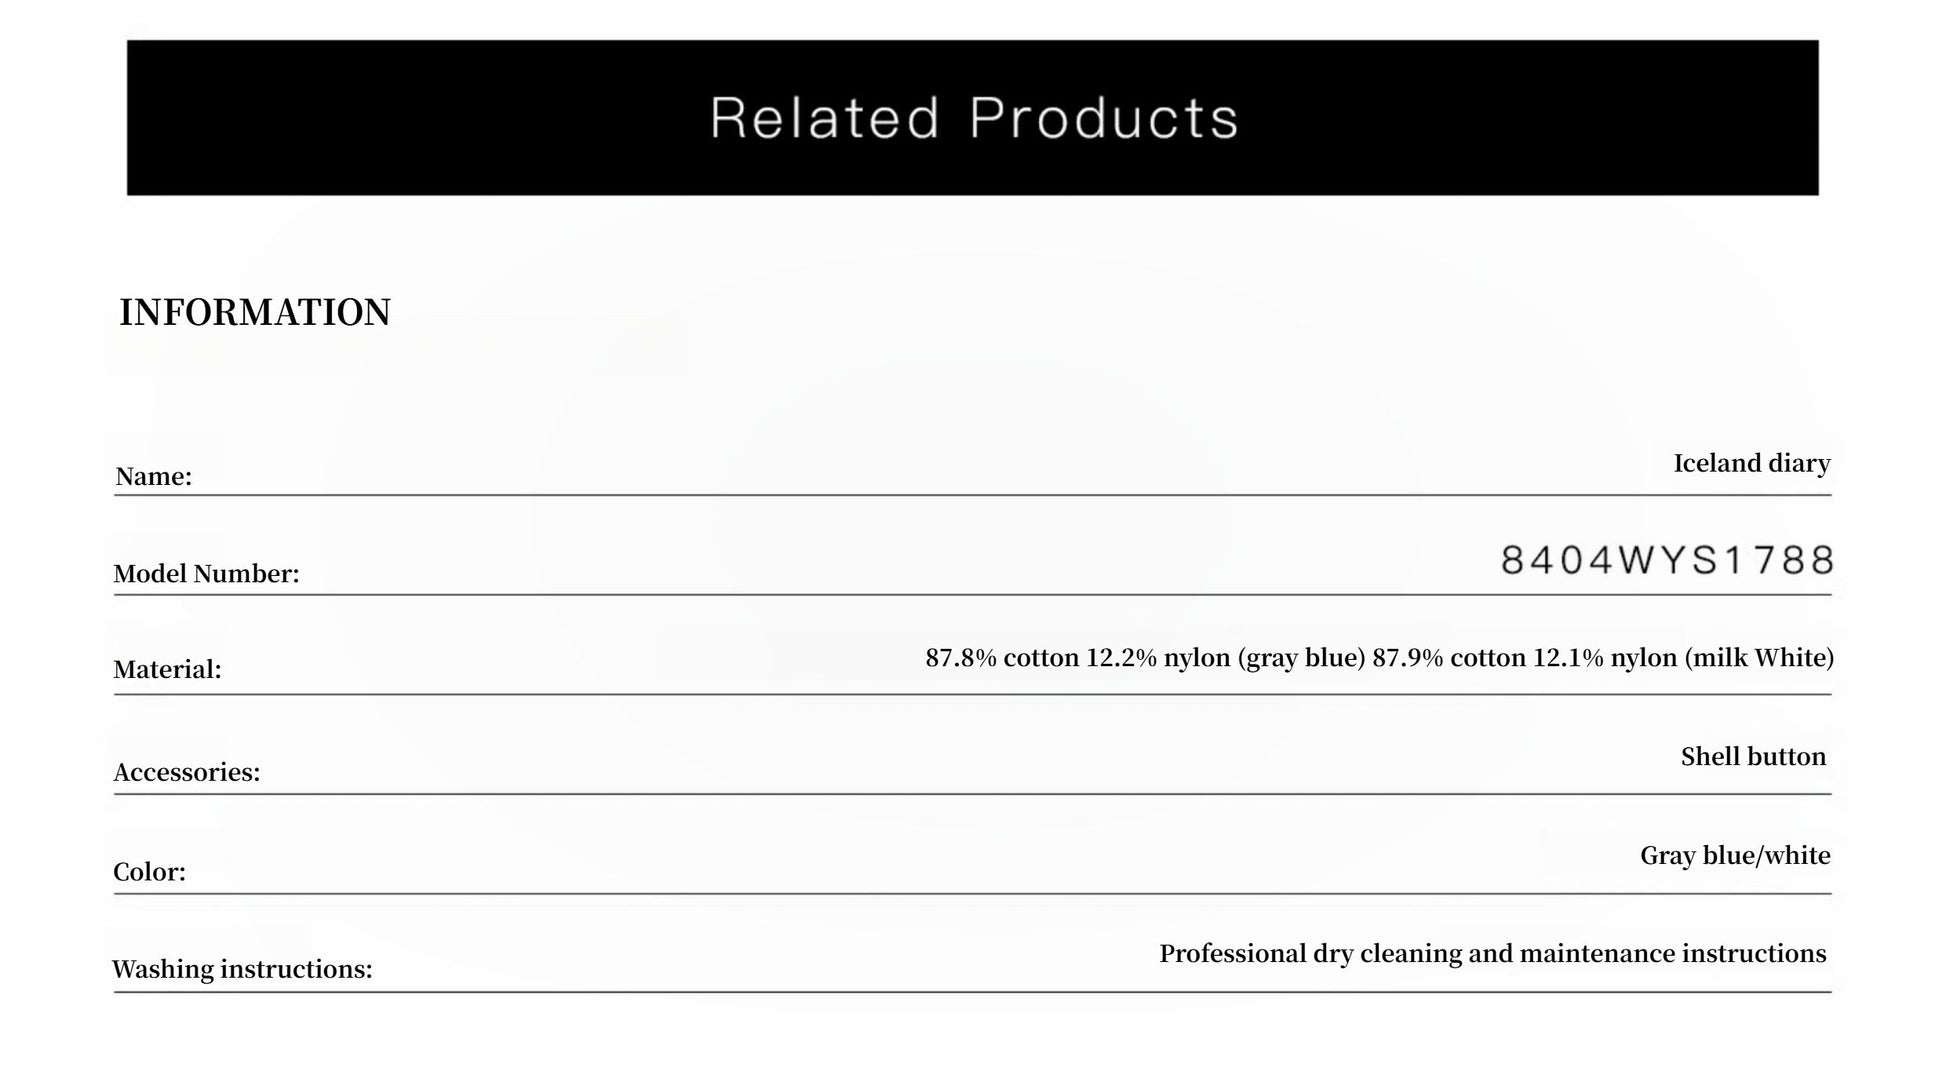Select model number 8404WYS1788
The width and height of the screenshot is (1946, 1086).
(x=1667, y=561)
